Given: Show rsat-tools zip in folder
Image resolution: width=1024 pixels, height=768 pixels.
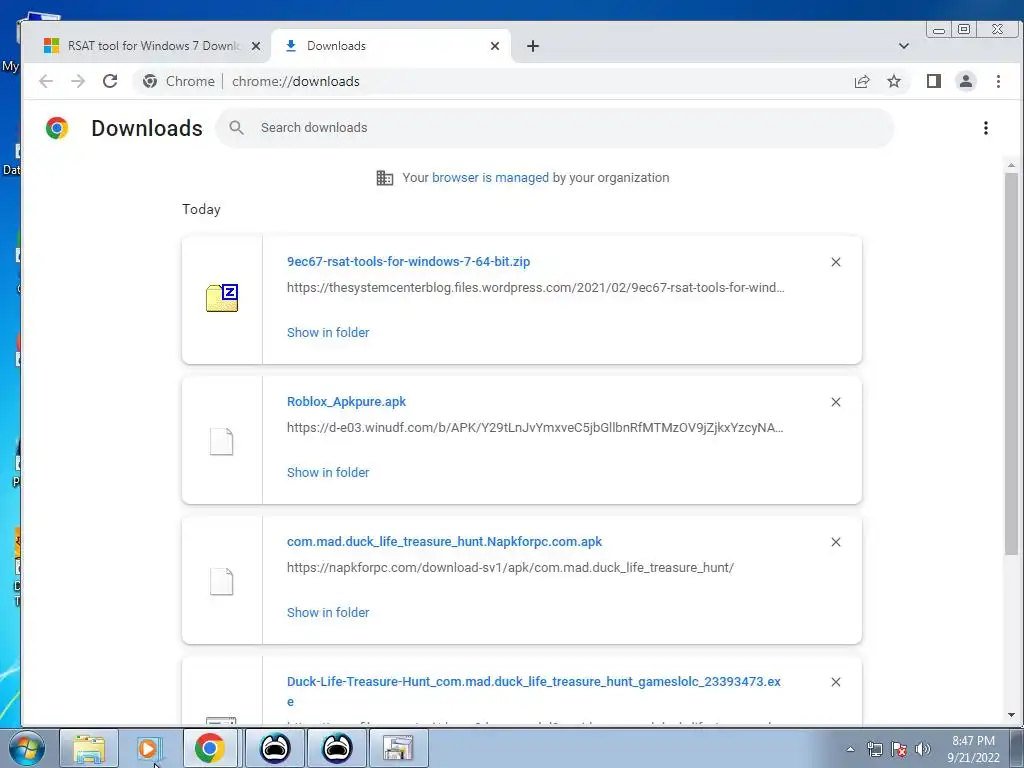Looking at the screenshot, I should tap(328, 332).
